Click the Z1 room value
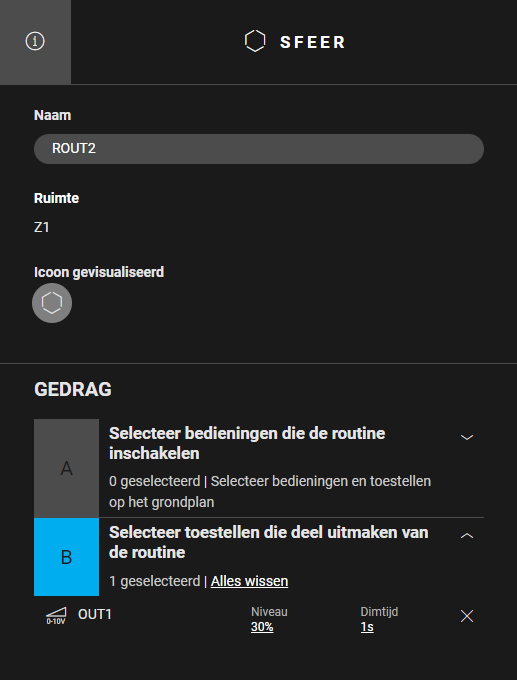 pyautogui.click(x=42, y=227)
